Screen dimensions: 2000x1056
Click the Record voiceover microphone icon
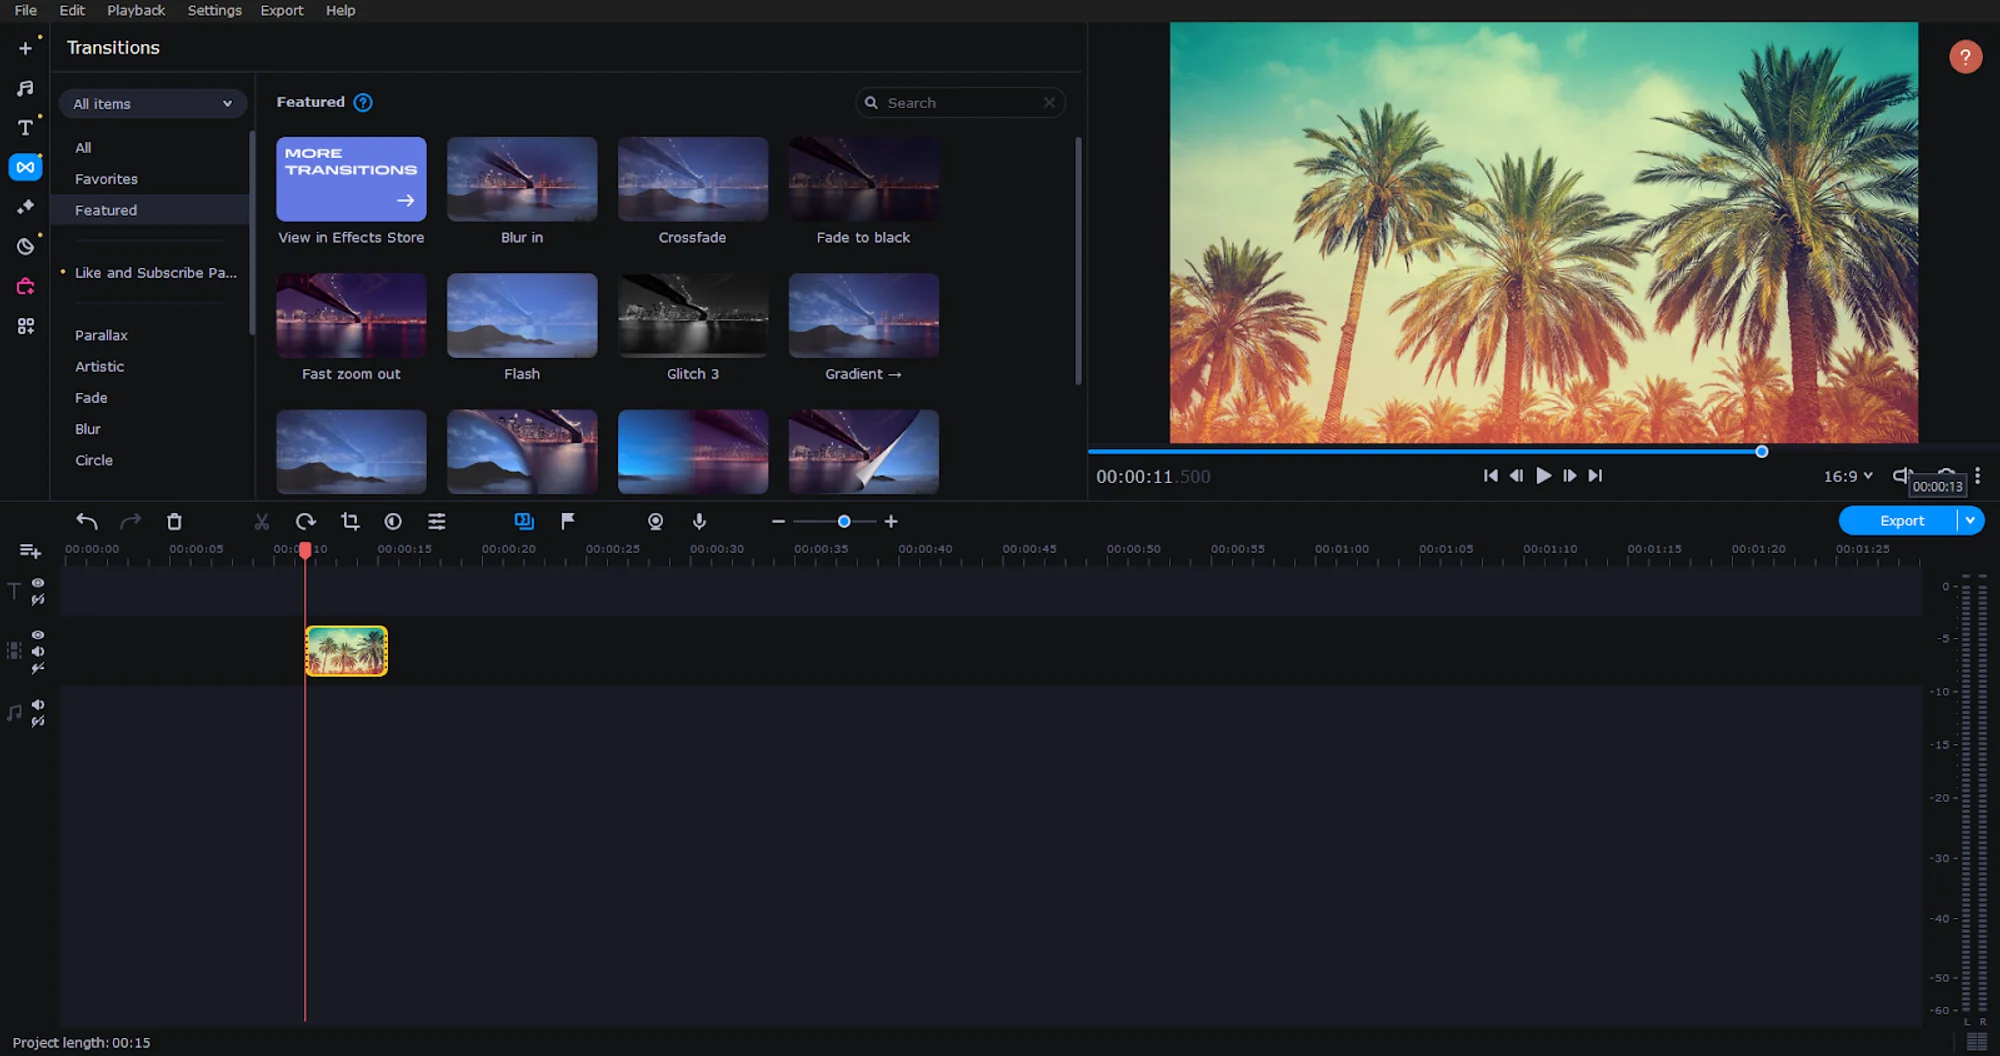(699, 521)
